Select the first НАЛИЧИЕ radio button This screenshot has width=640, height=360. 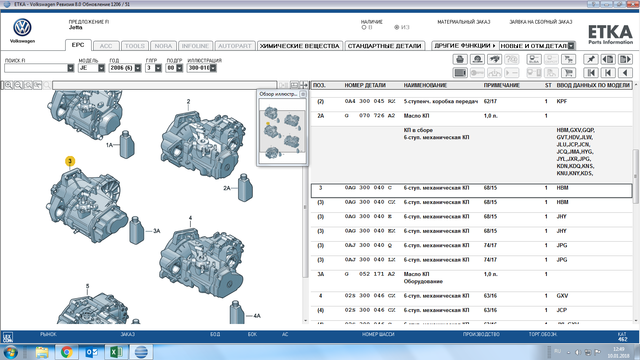(x=364, y=27)
